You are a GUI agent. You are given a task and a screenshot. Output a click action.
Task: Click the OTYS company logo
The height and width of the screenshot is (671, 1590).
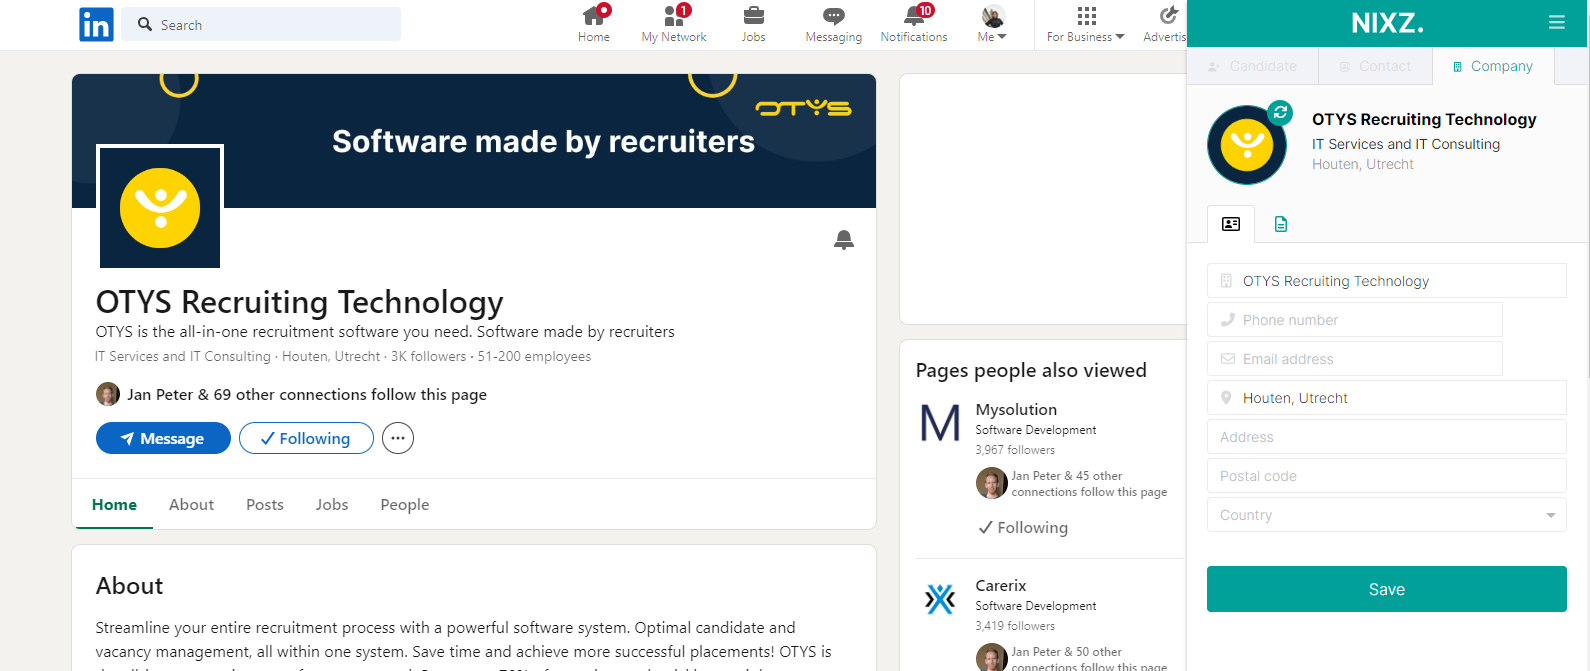(160, 207)
